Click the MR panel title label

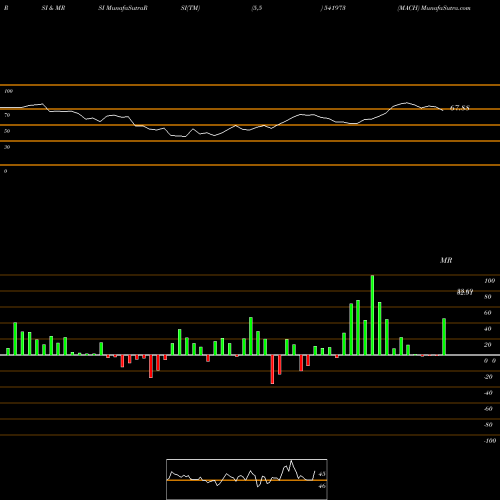click(446, 260)
